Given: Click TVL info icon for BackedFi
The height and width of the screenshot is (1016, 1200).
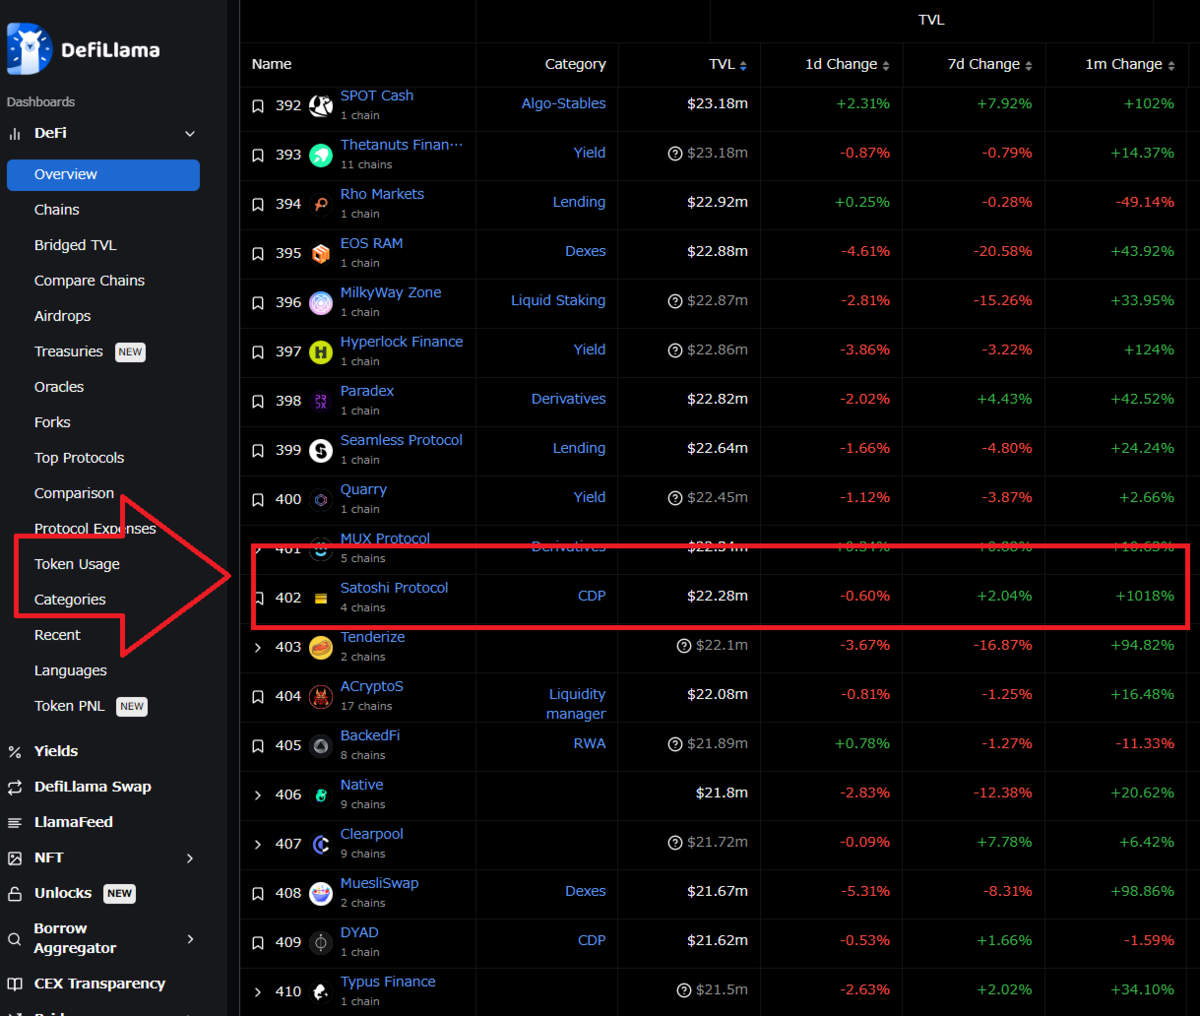Looking at the screenshot, I should click(675, 744).
